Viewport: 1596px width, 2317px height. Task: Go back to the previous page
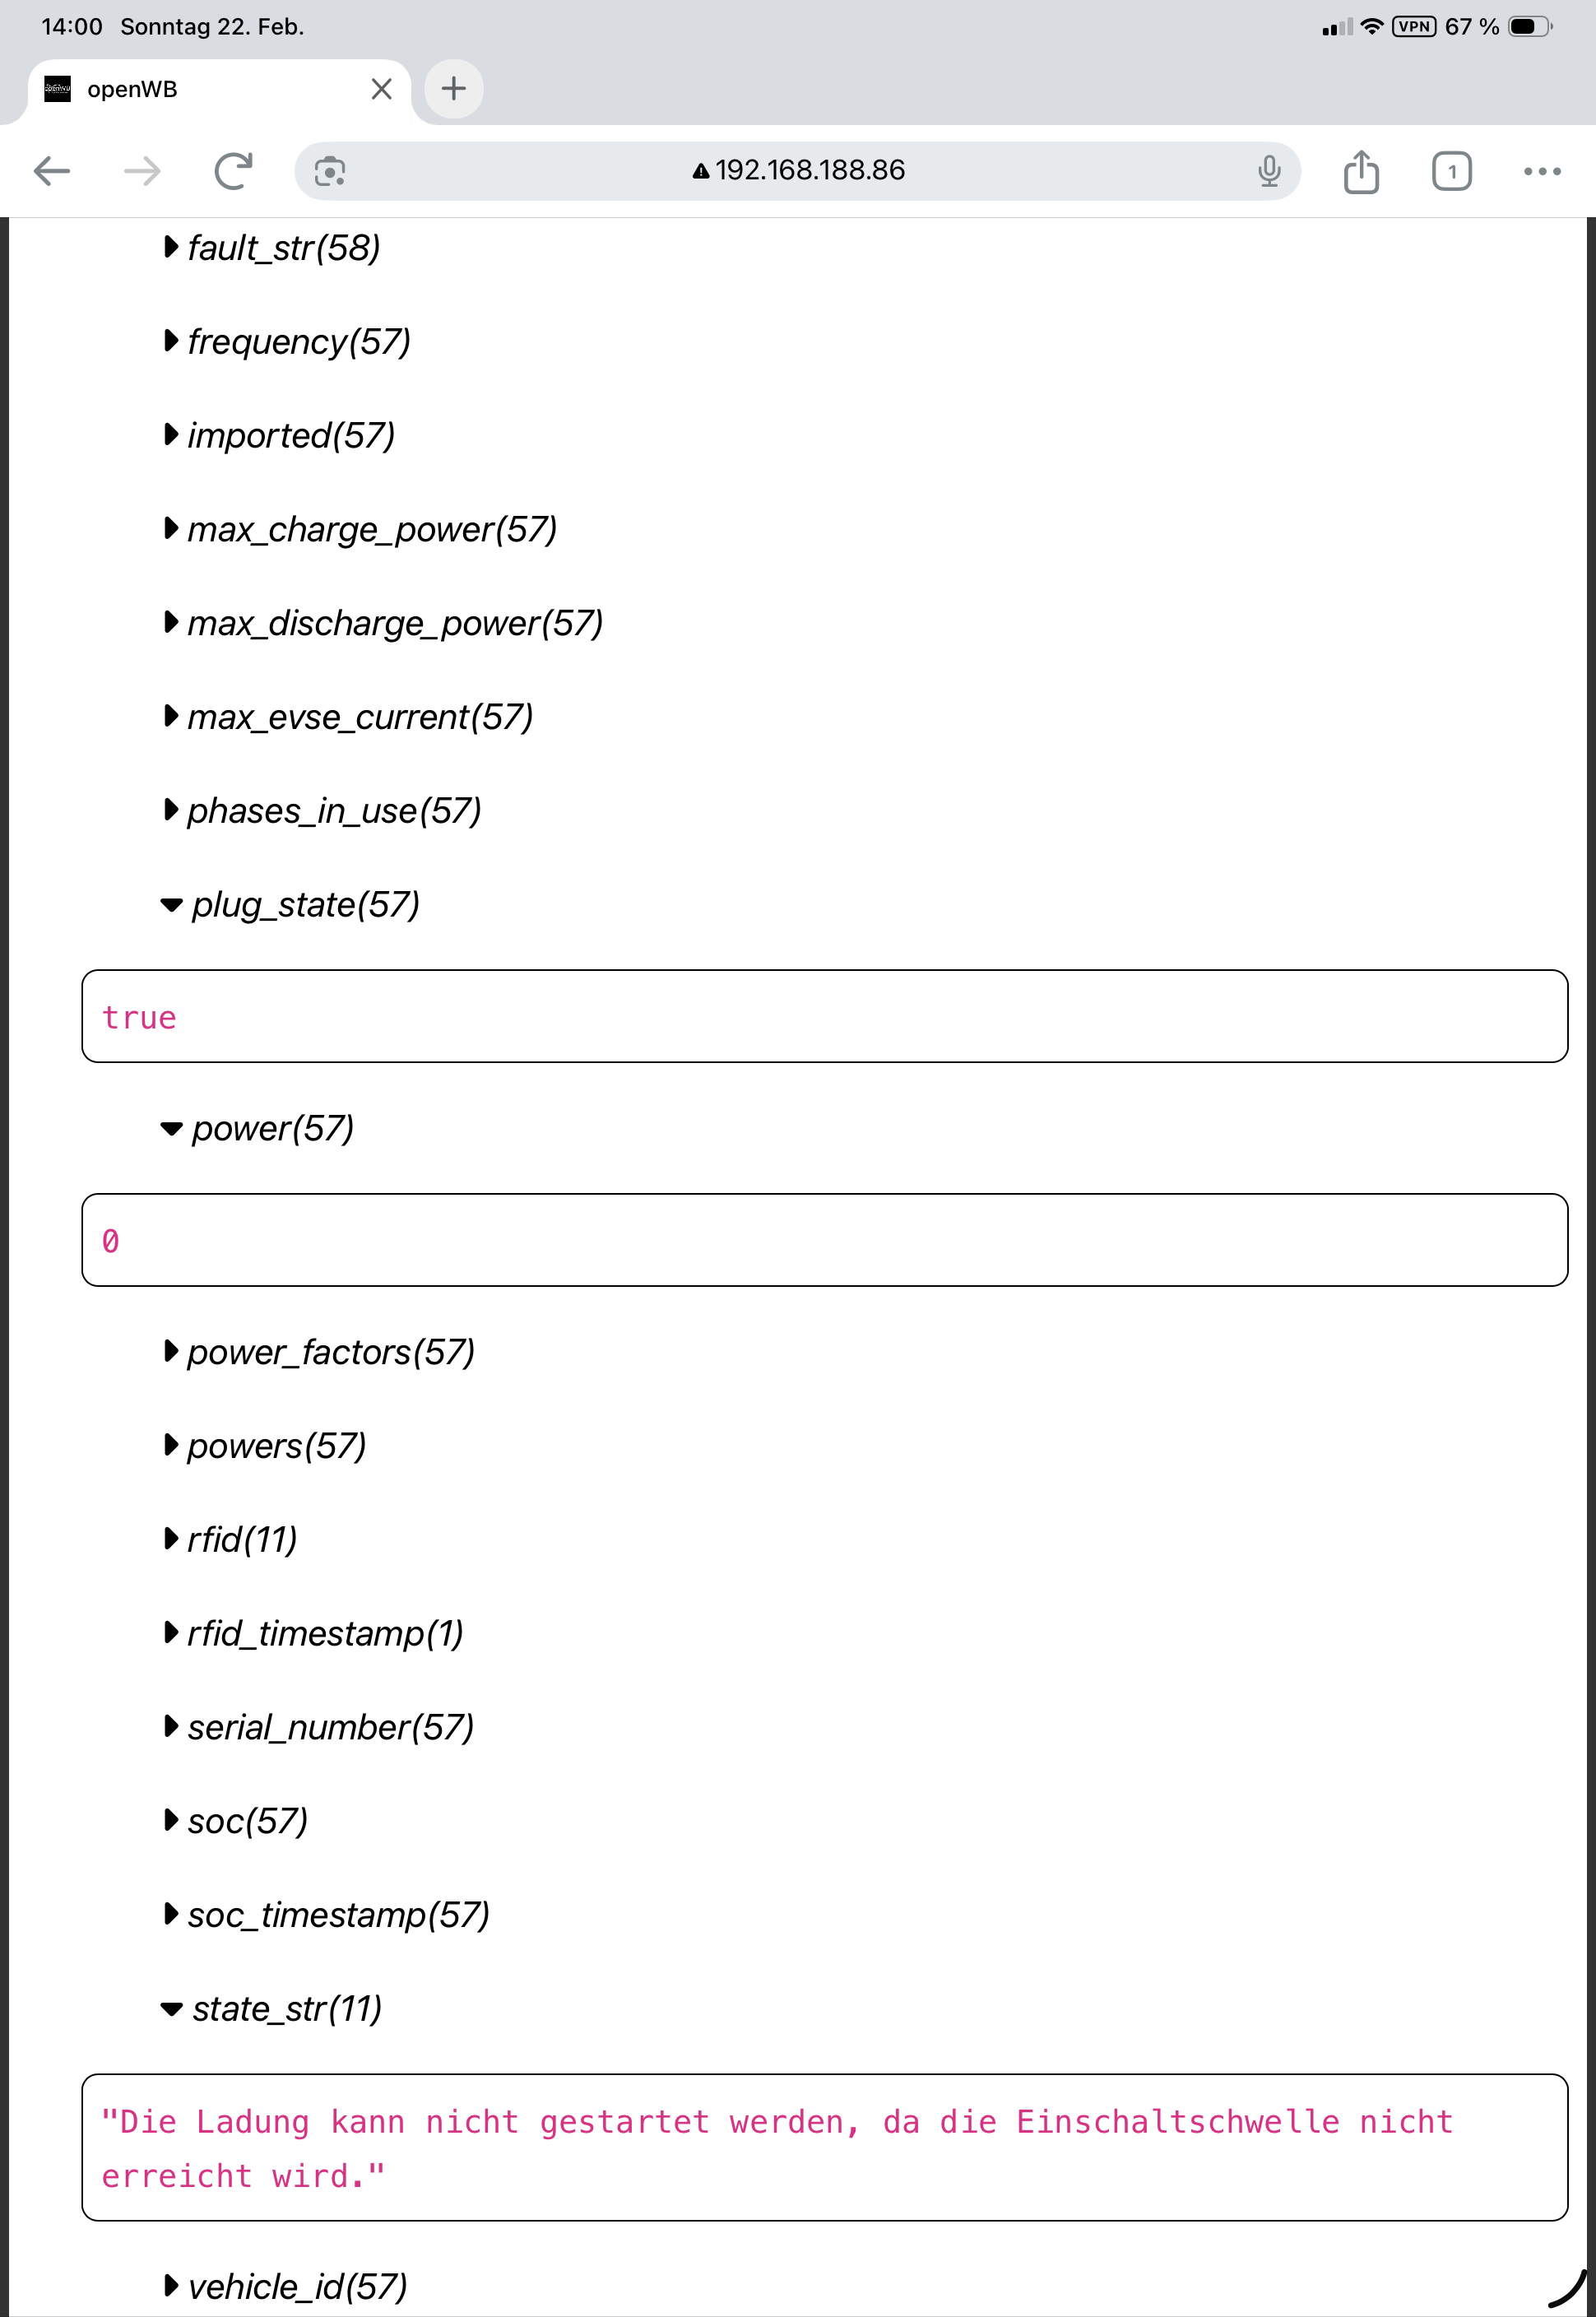(x=52, y=171)
